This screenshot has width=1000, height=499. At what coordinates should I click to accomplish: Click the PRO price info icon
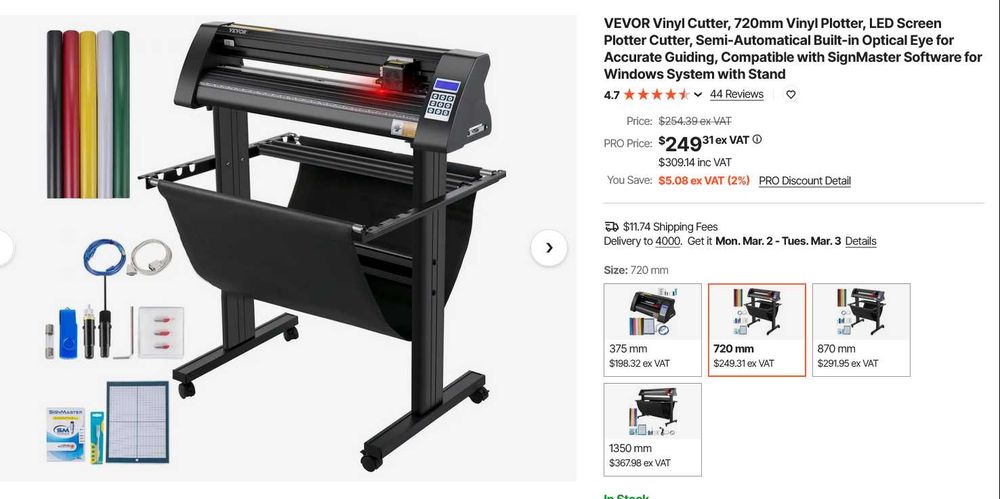[757, 140]
